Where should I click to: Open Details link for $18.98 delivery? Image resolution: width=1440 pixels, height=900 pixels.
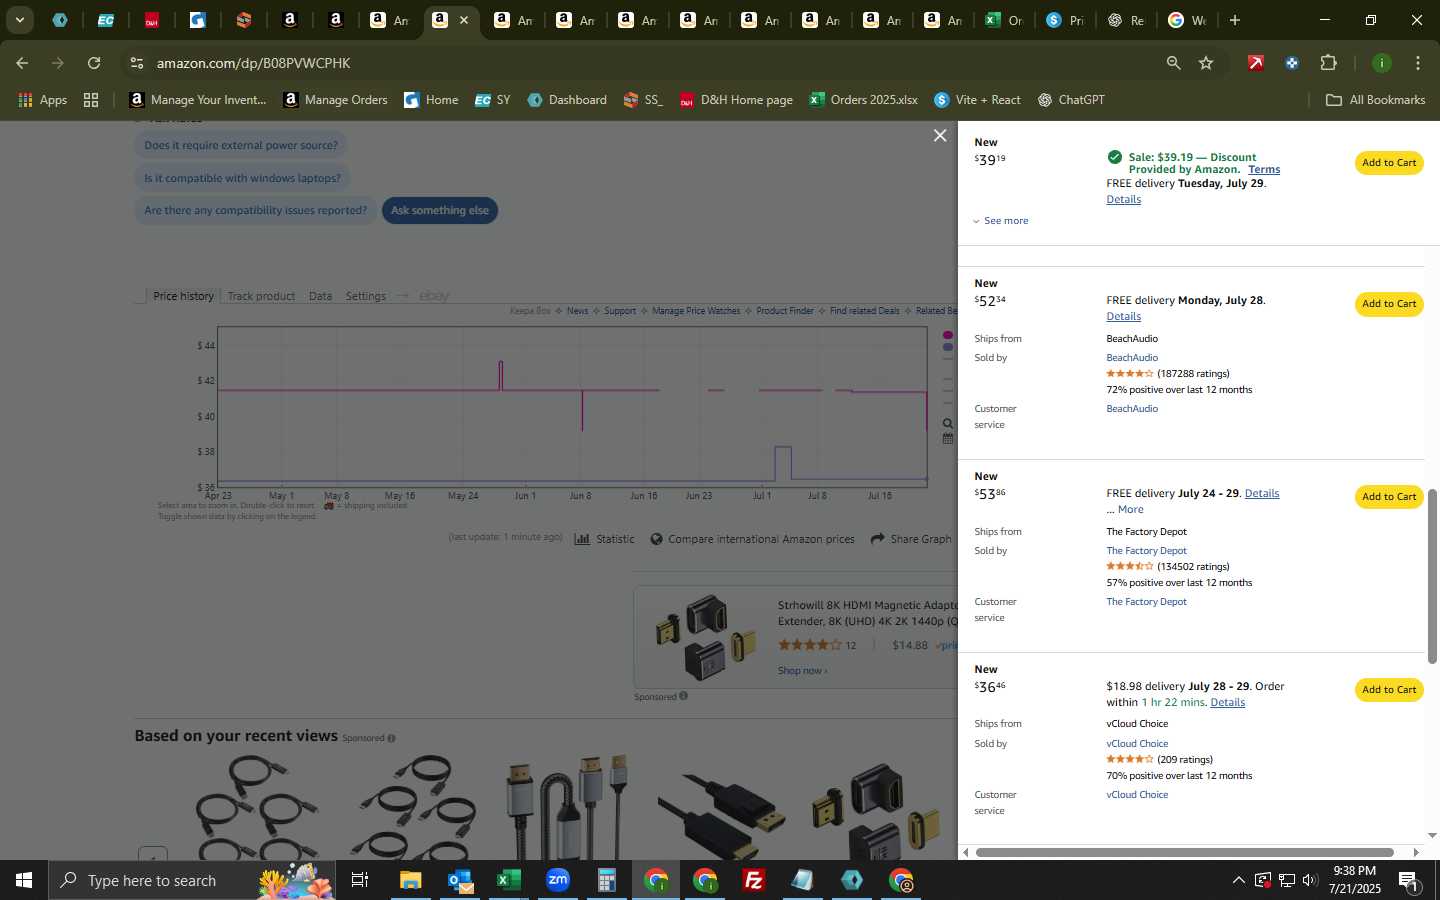click(x=1227, y=703)
